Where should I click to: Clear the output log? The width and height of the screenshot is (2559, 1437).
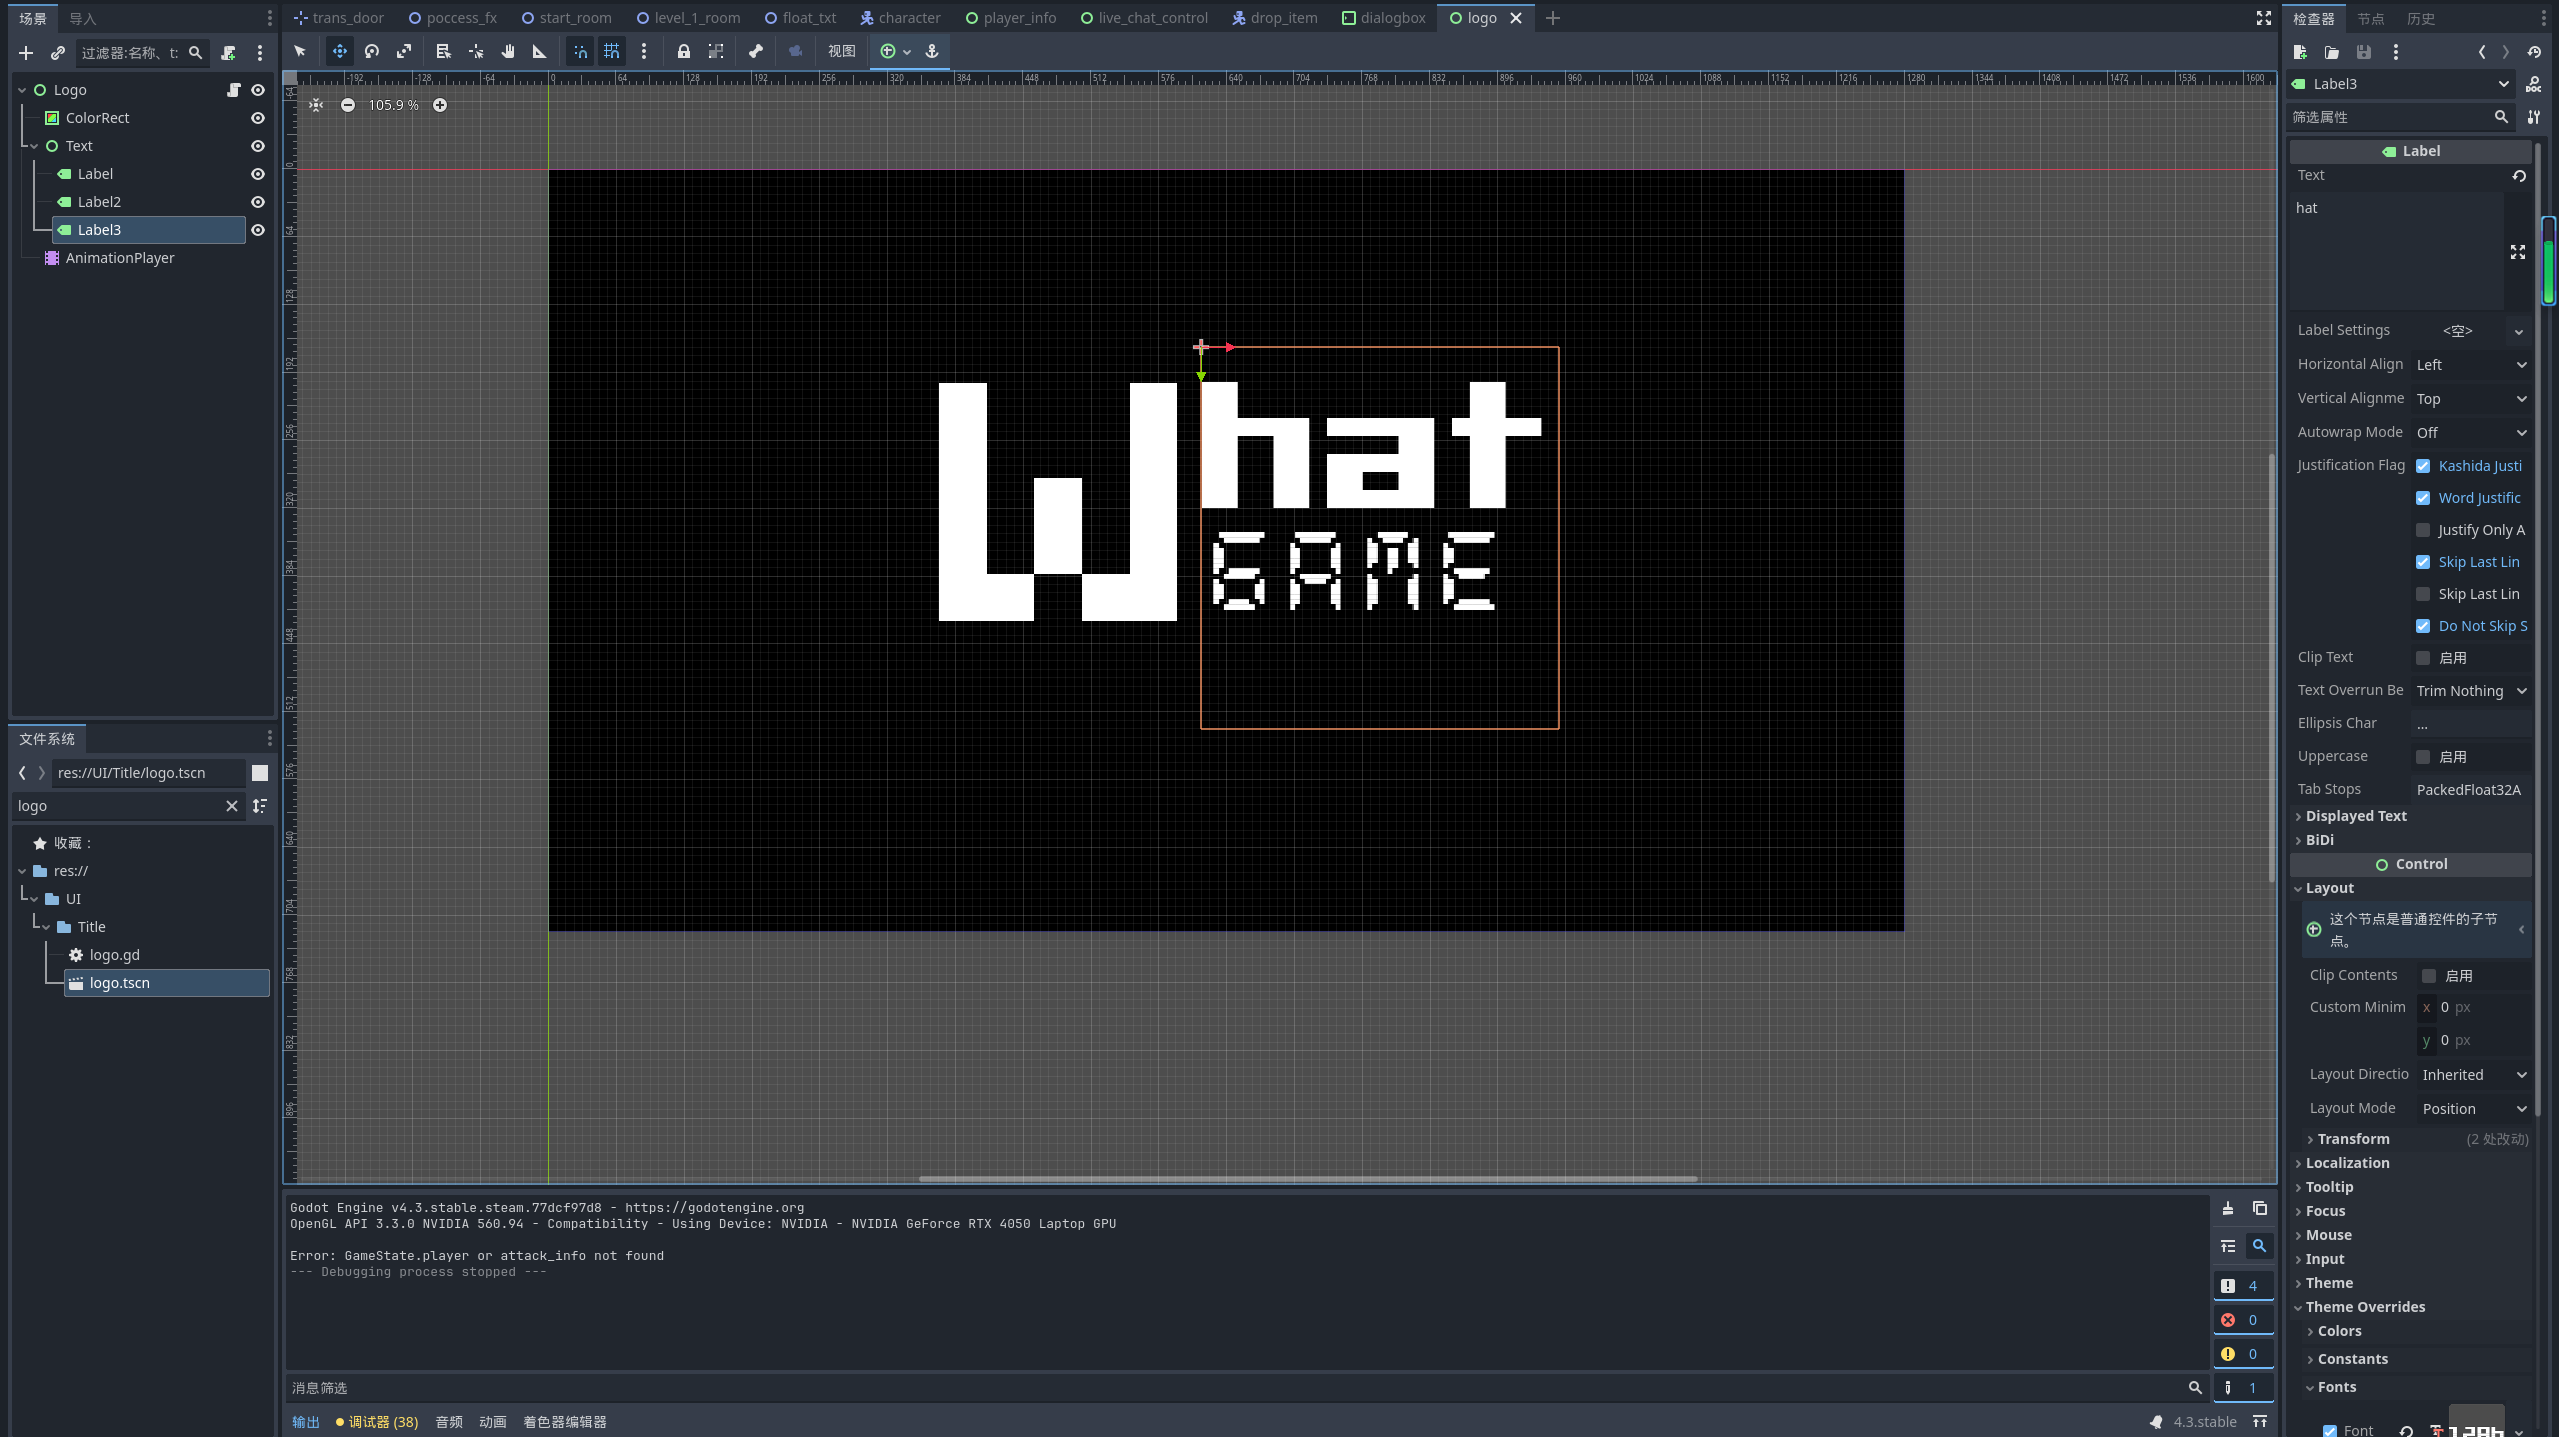tap(2228, 1208)
